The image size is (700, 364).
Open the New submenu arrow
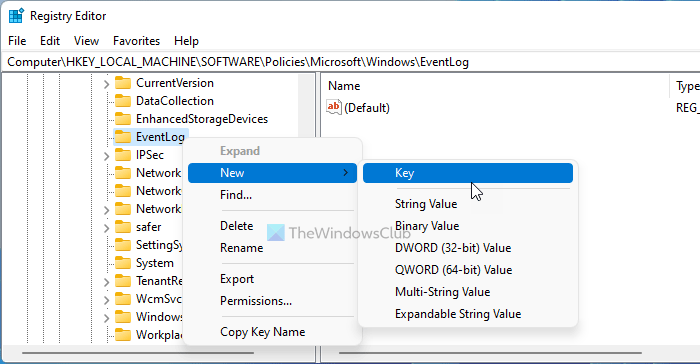[x=345, y=173]
